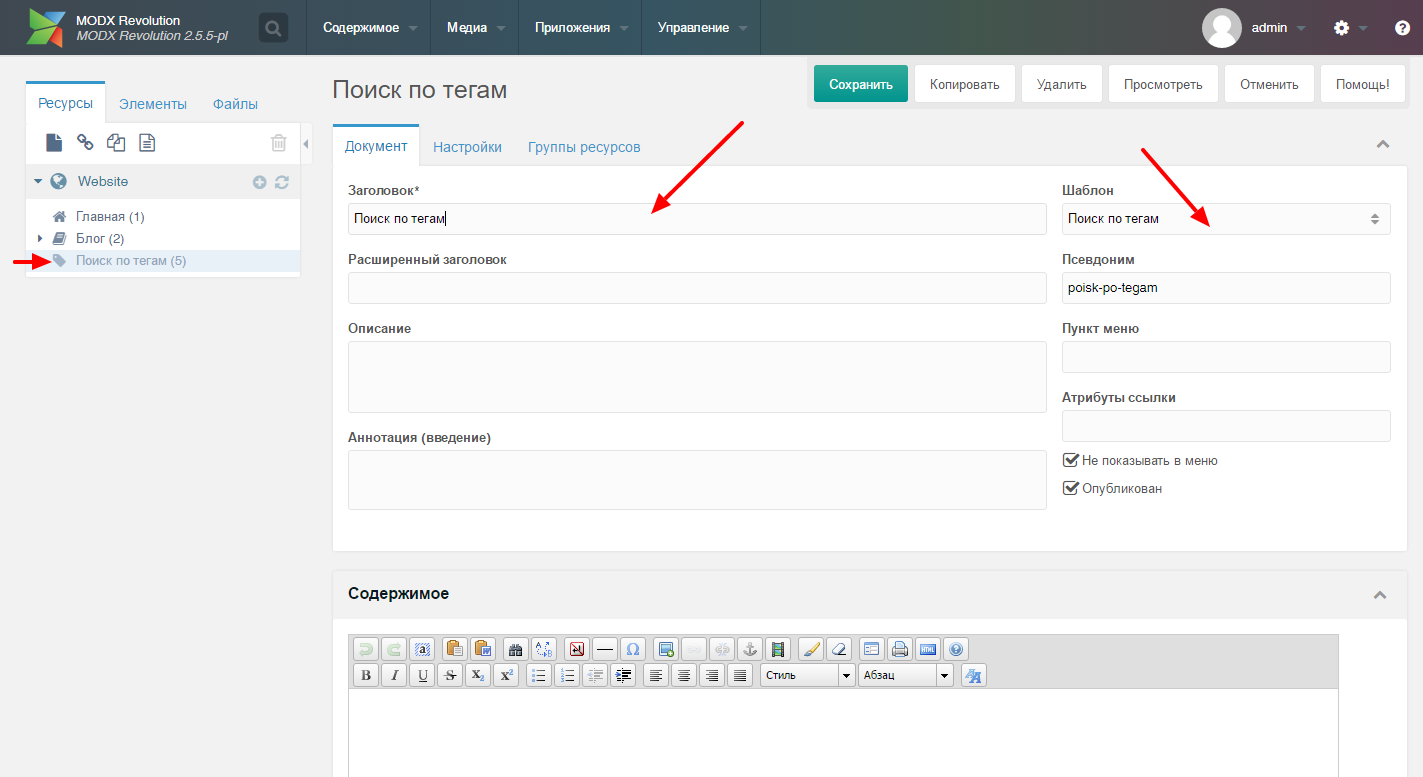Switch to the Элементы tab

153,104
